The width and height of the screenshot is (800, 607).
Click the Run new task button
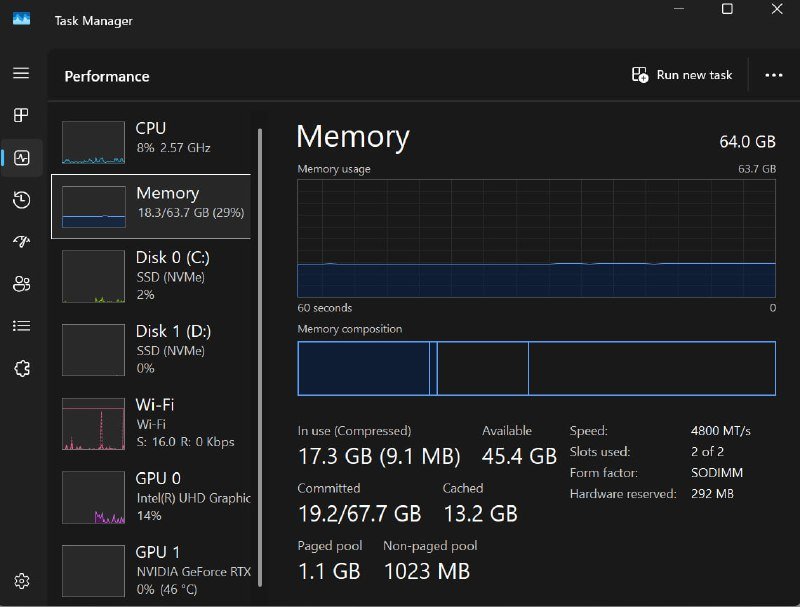pyautogui.click(x=682, y=75)
